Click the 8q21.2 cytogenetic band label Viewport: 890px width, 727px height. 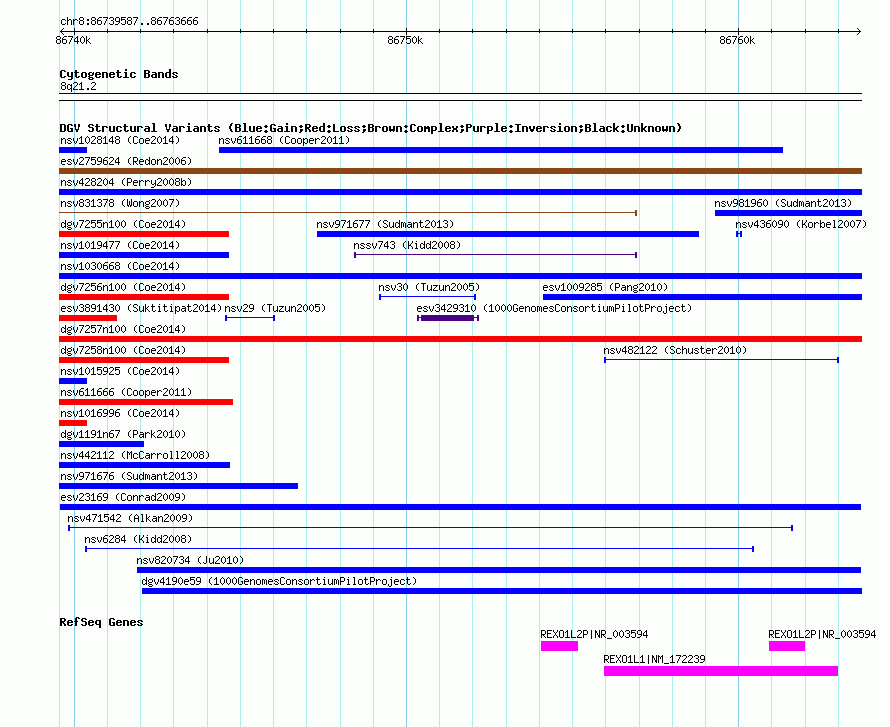[x=78, y=86]
